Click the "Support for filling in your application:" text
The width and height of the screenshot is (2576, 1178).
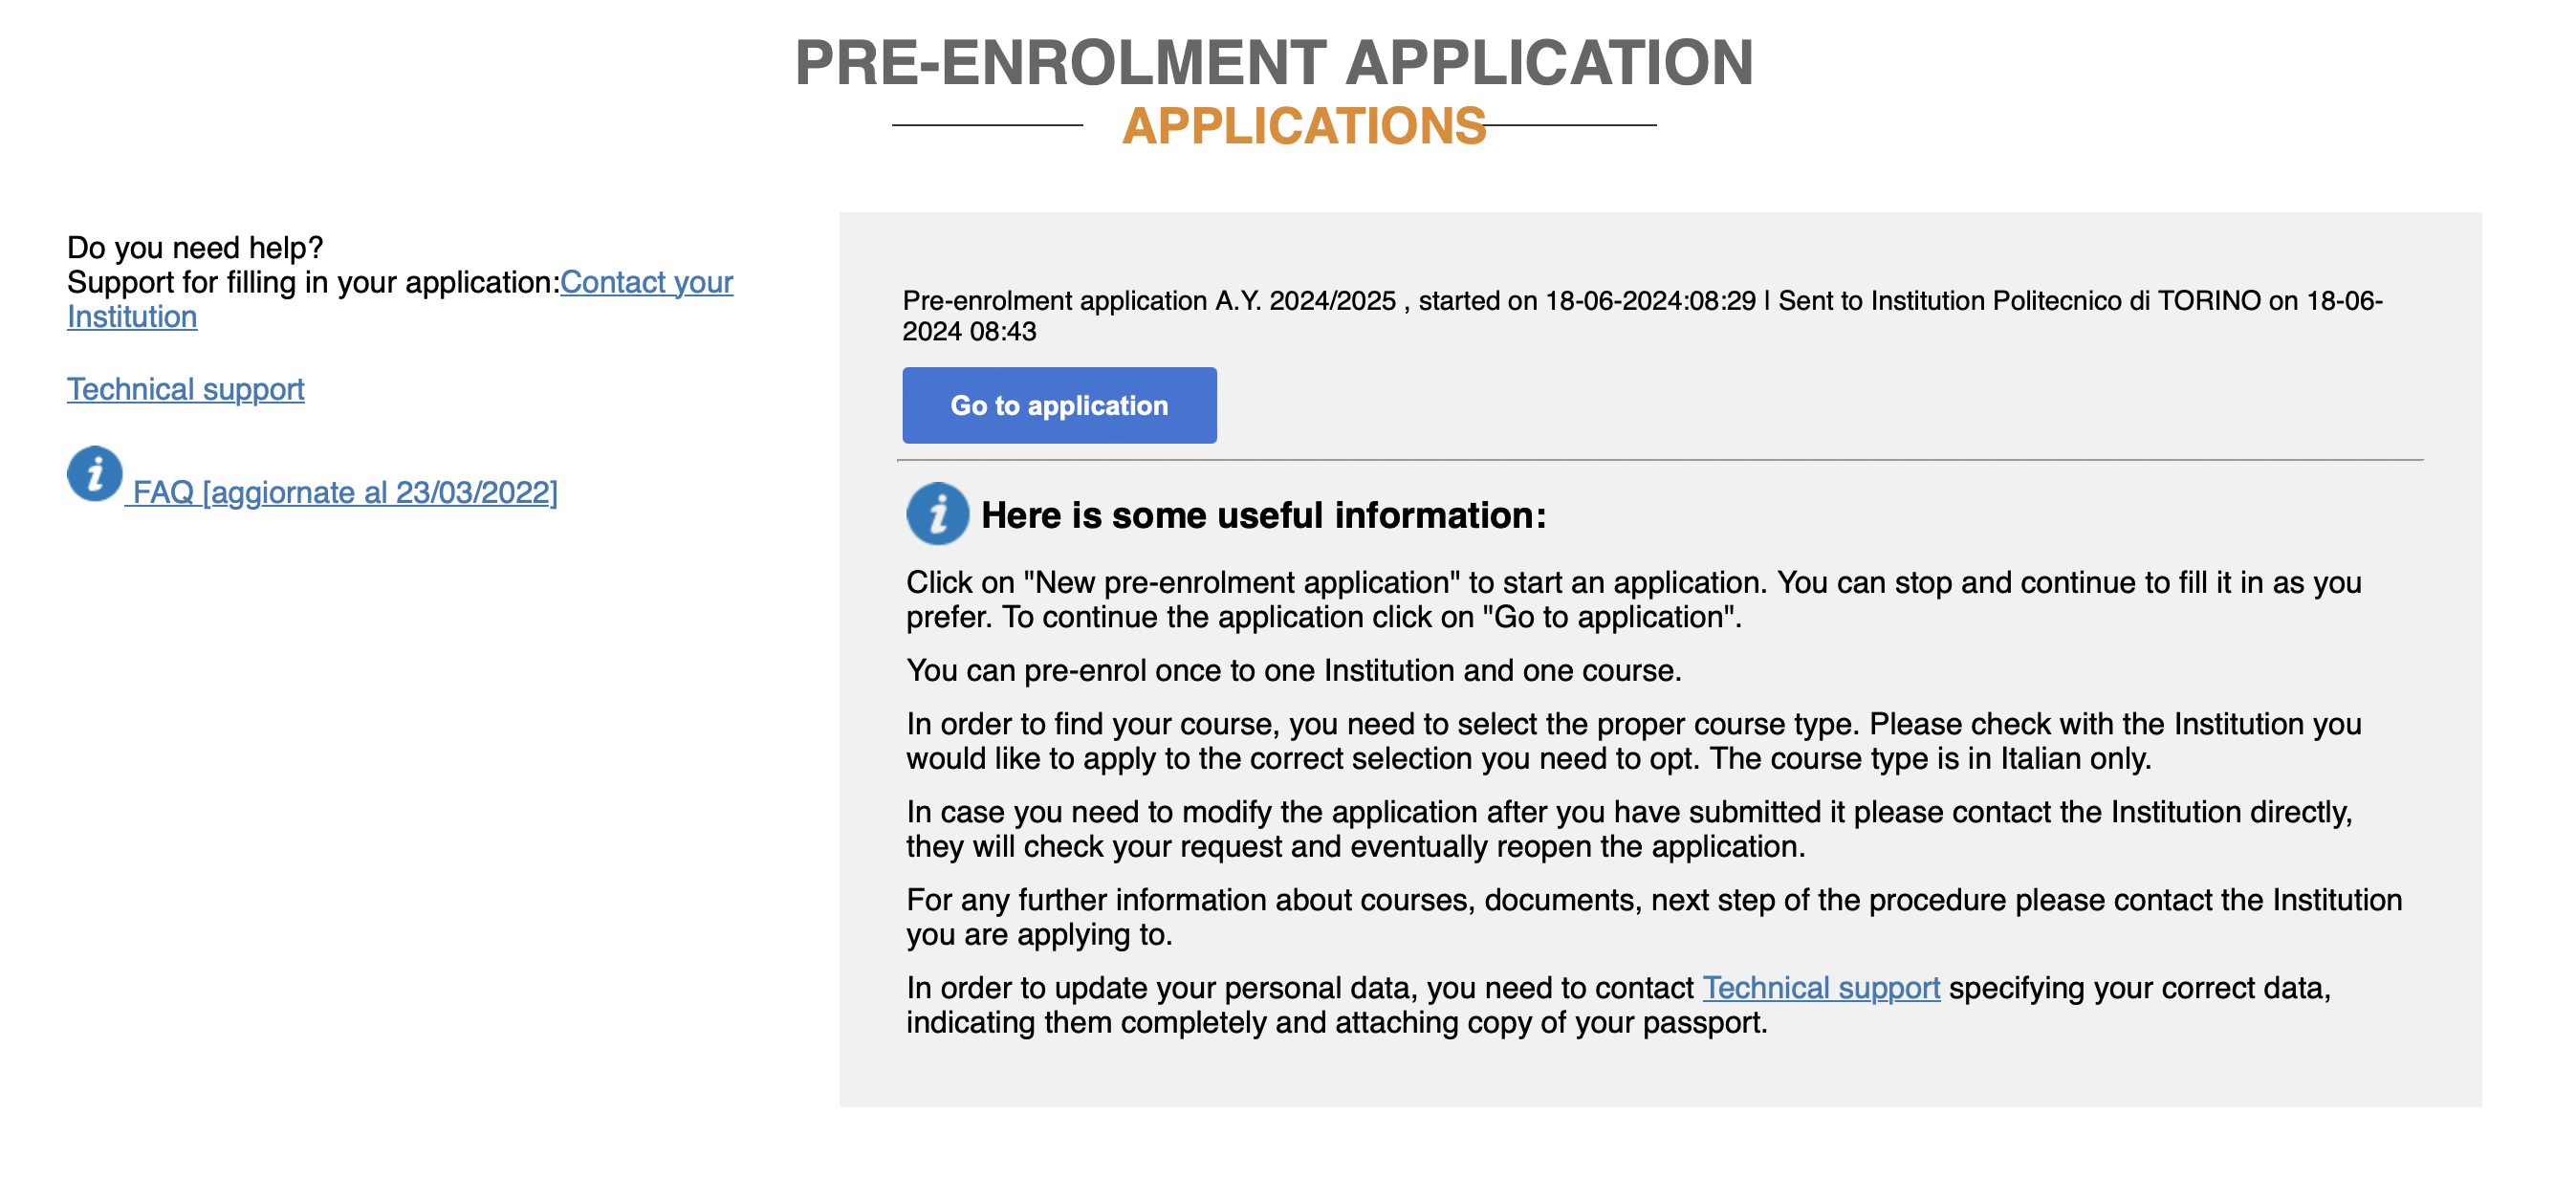(x=313, y=282)
